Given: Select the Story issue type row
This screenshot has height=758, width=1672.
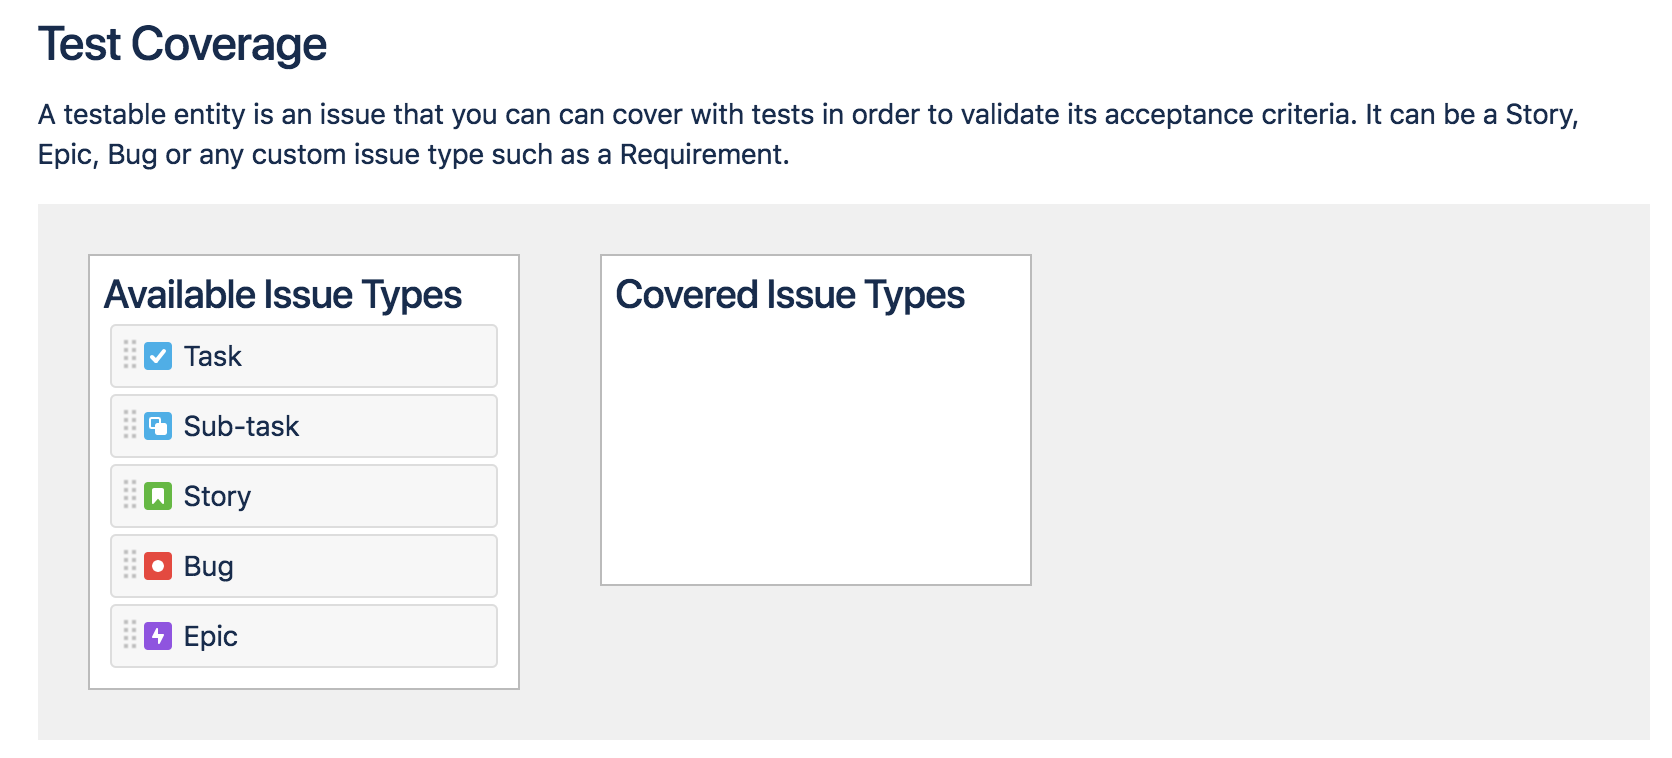Looking at the screenshot, I should pyautogui.click(x=304, y=496).
